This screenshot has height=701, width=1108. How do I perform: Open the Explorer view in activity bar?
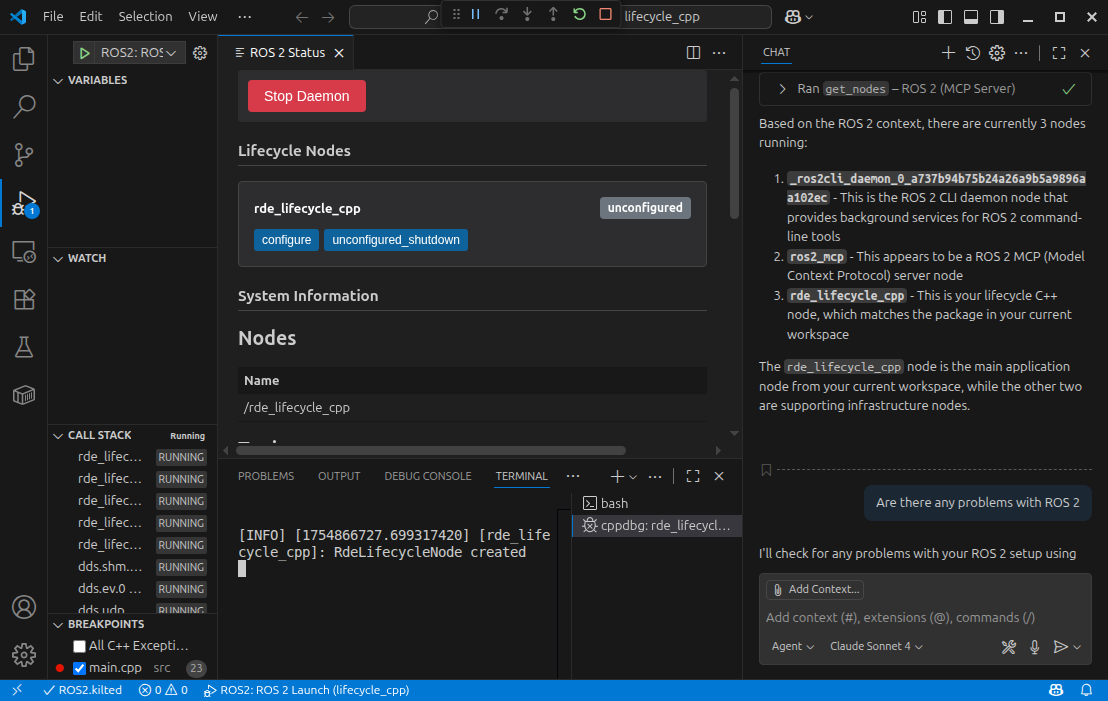click(x=24, y=59)
